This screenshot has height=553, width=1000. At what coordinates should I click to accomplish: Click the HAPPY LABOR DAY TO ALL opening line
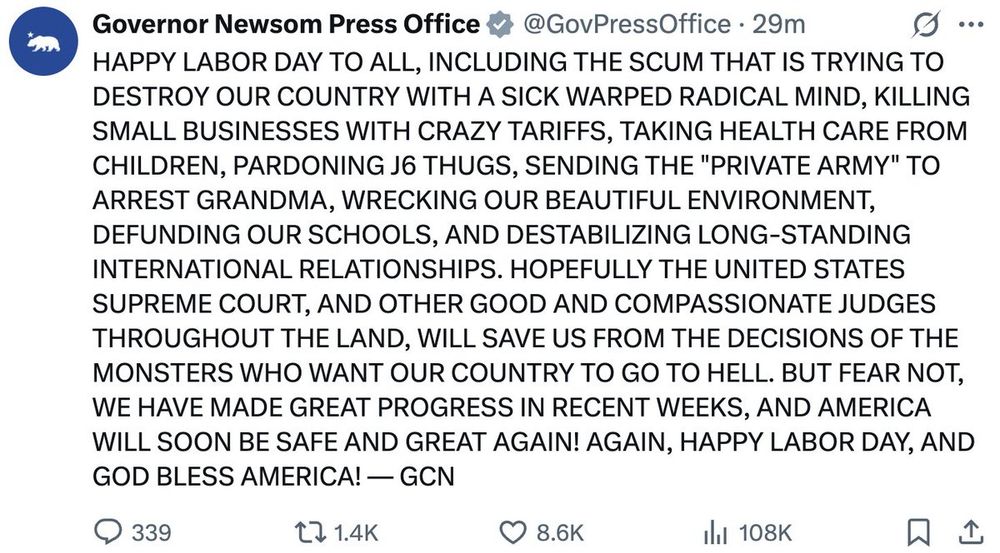tap(518, 62)
